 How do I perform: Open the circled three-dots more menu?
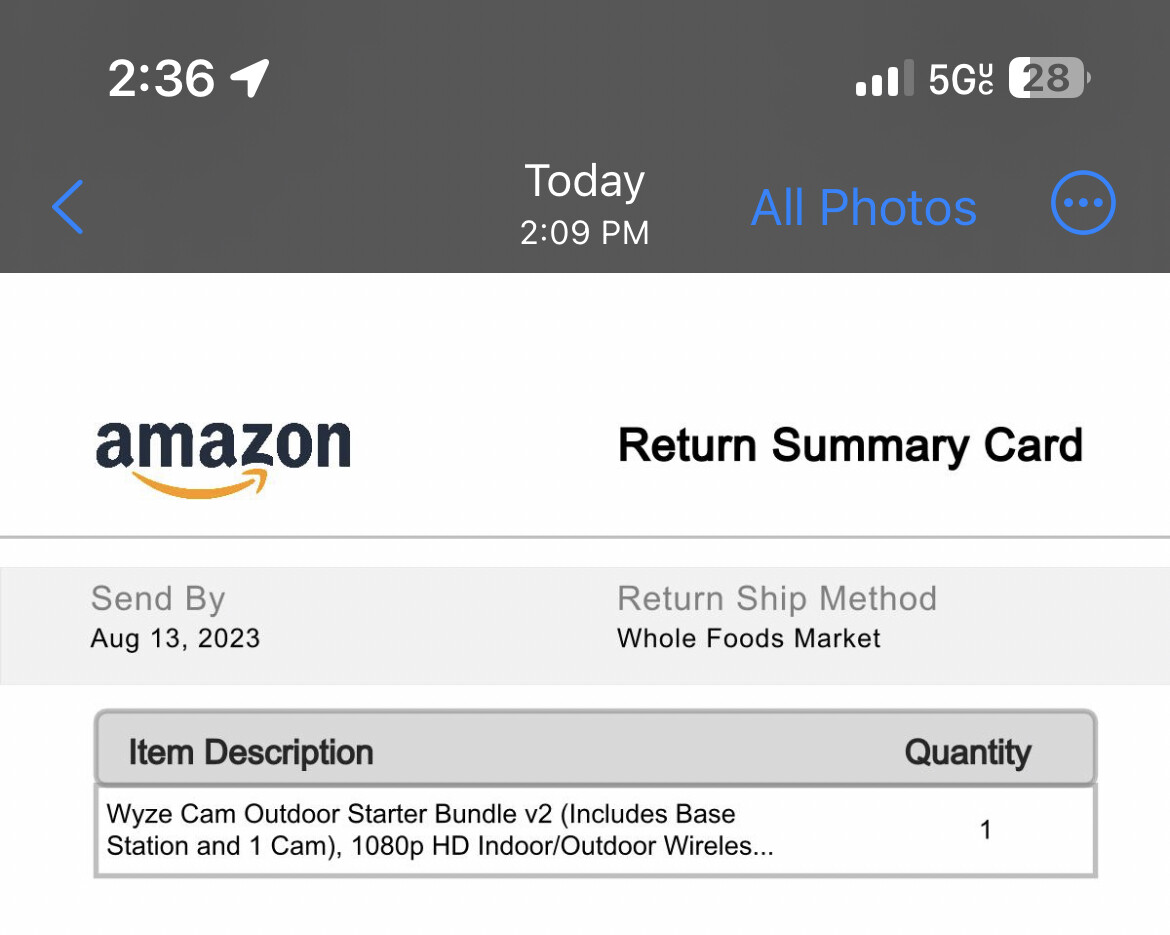coord(1083,204)
